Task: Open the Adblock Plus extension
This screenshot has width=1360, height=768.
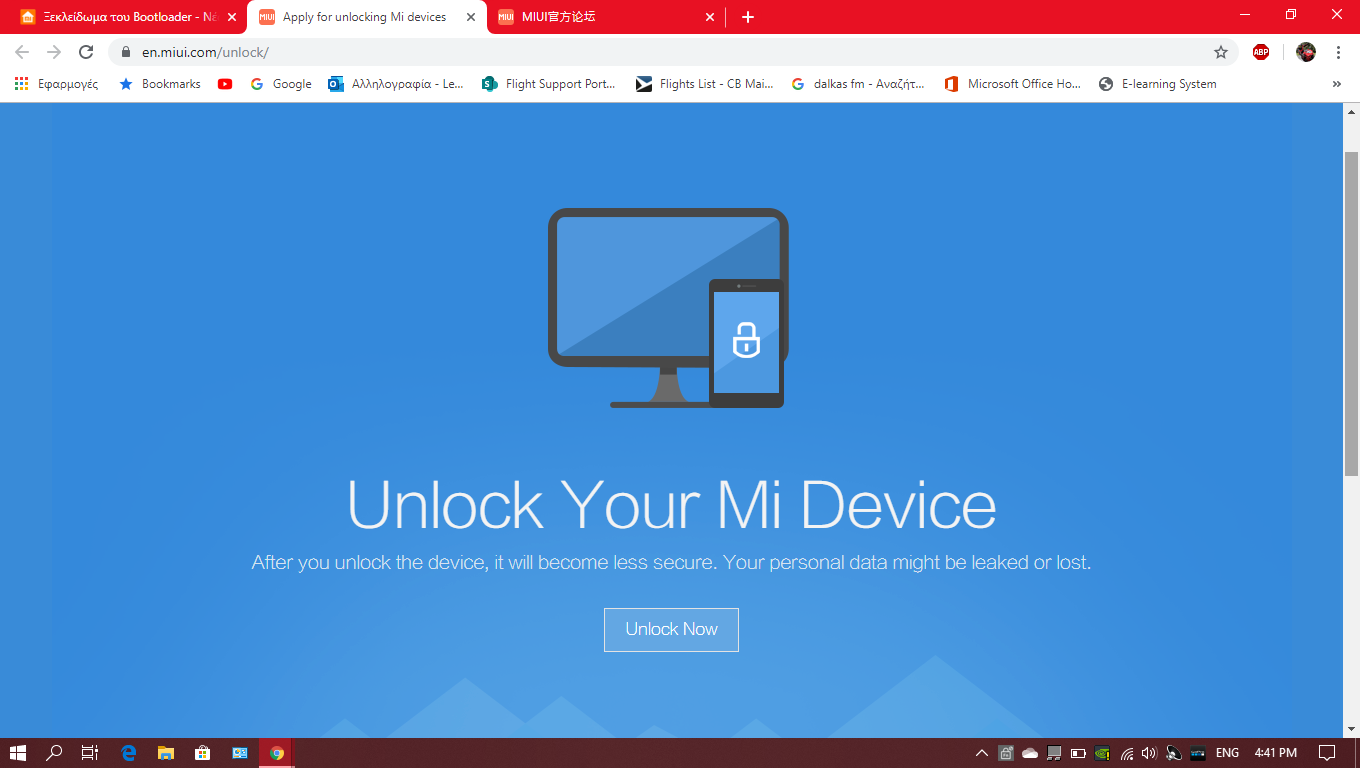Action: coord(1261,52)
